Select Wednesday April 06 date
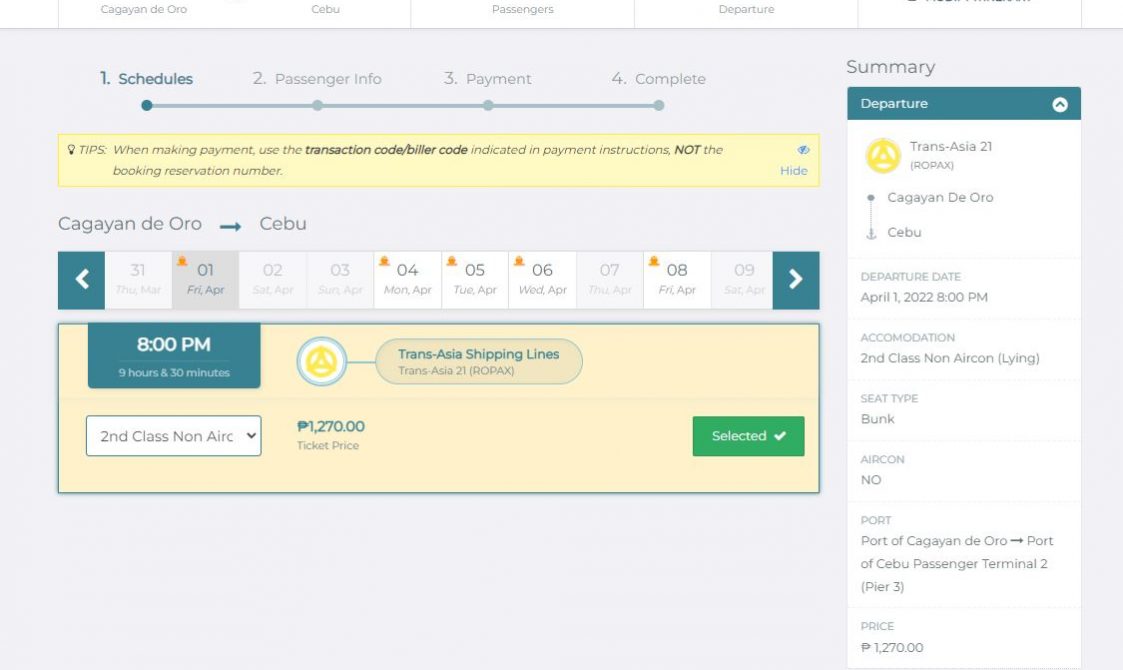This screenshot has height=670, width=1123. click(x=542, y=280)
